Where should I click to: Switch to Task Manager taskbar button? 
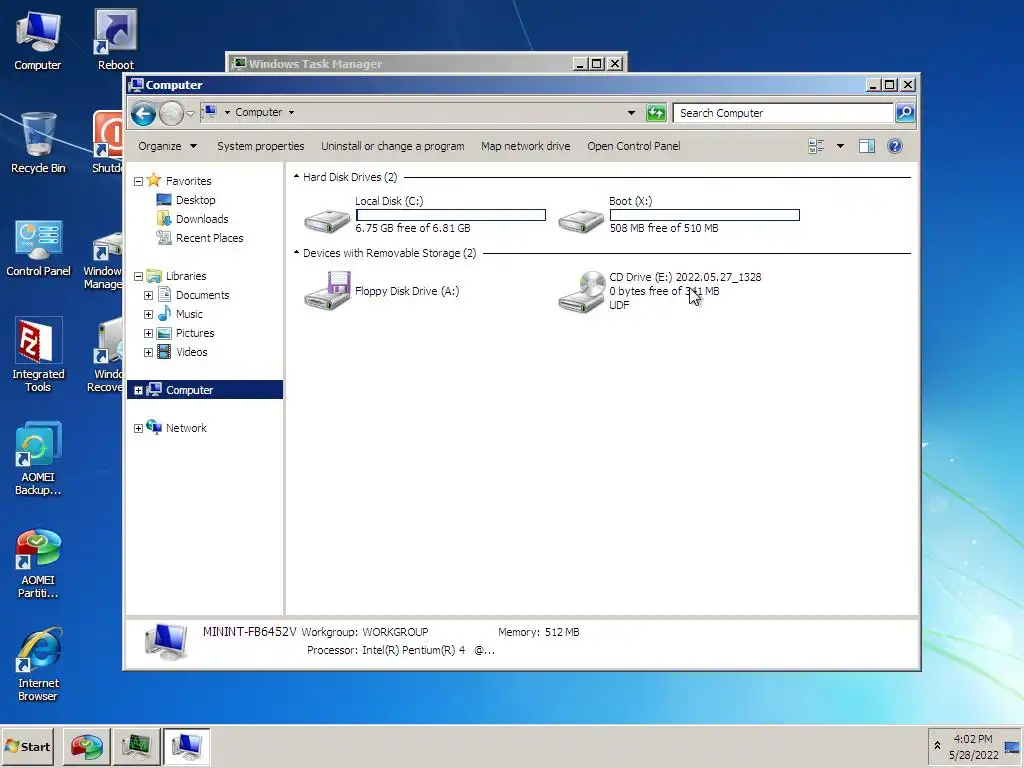(x=136, y=746)
